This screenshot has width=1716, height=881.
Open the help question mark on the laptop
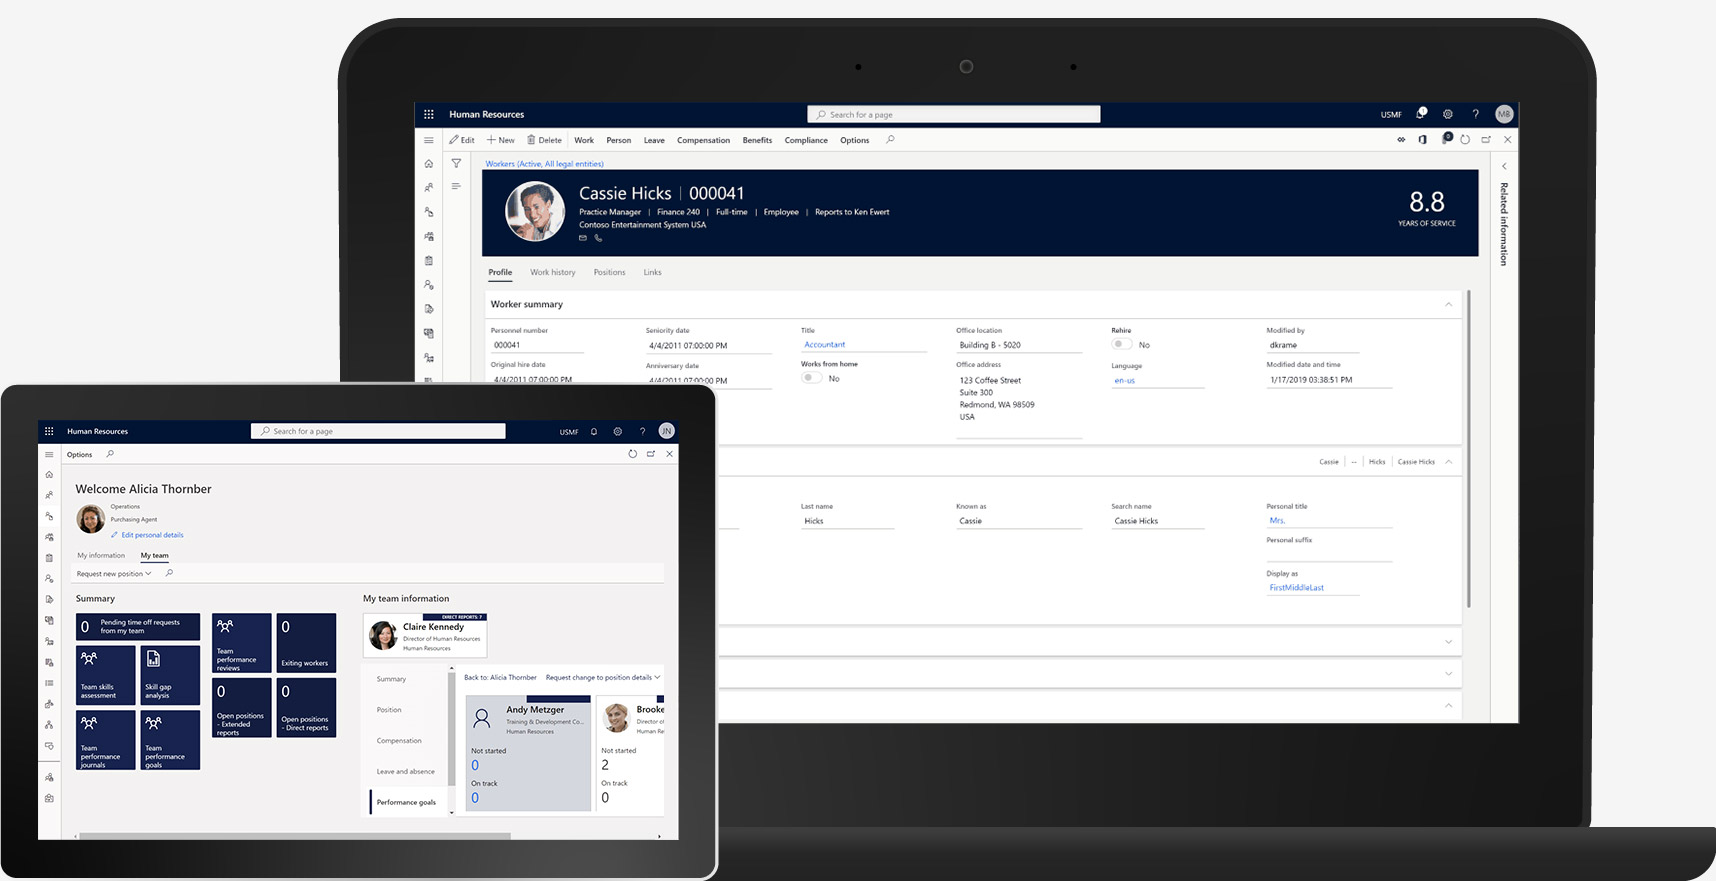click(1475, 114)
